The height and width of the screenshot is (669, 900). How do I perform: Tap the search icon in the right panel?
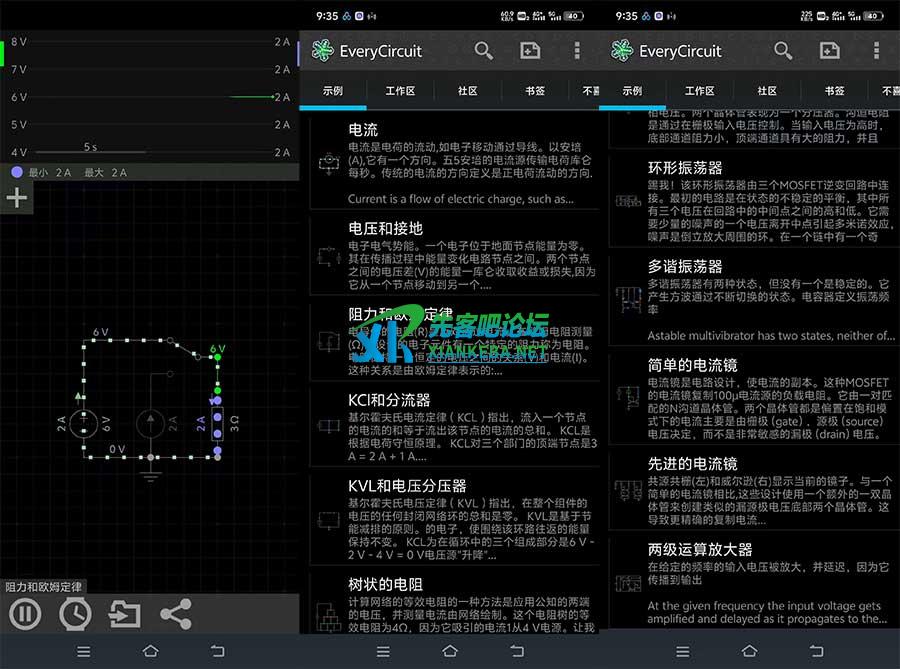coord(783,51)
